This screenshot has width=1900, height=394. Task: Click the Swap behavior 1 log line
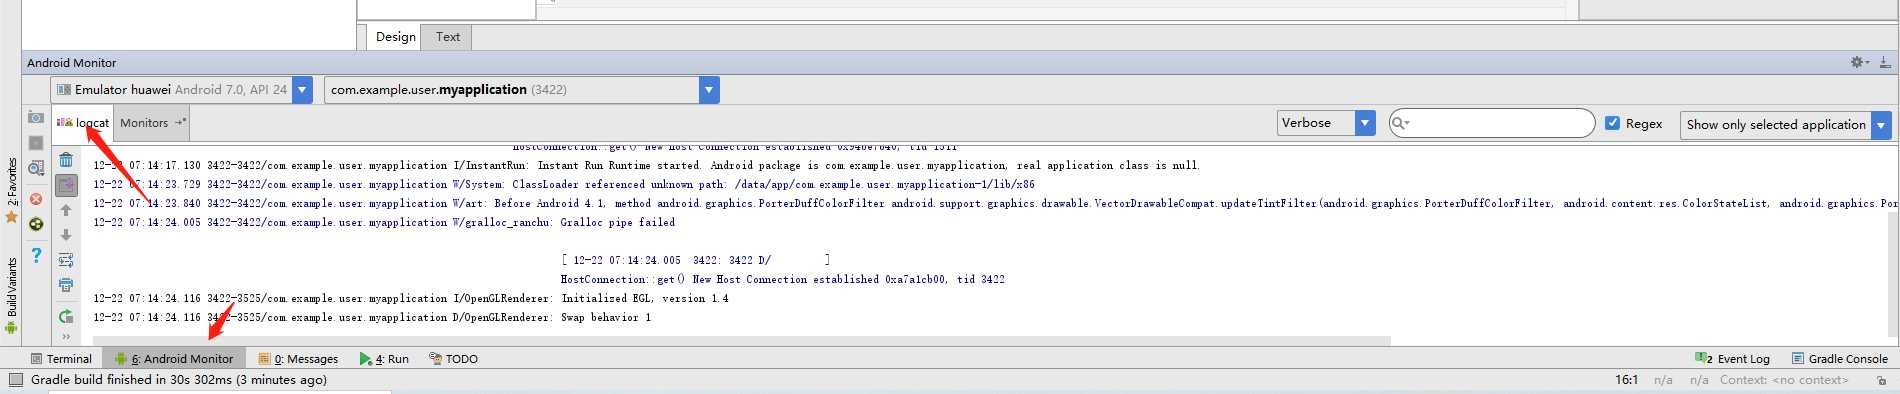pos(372,318)
